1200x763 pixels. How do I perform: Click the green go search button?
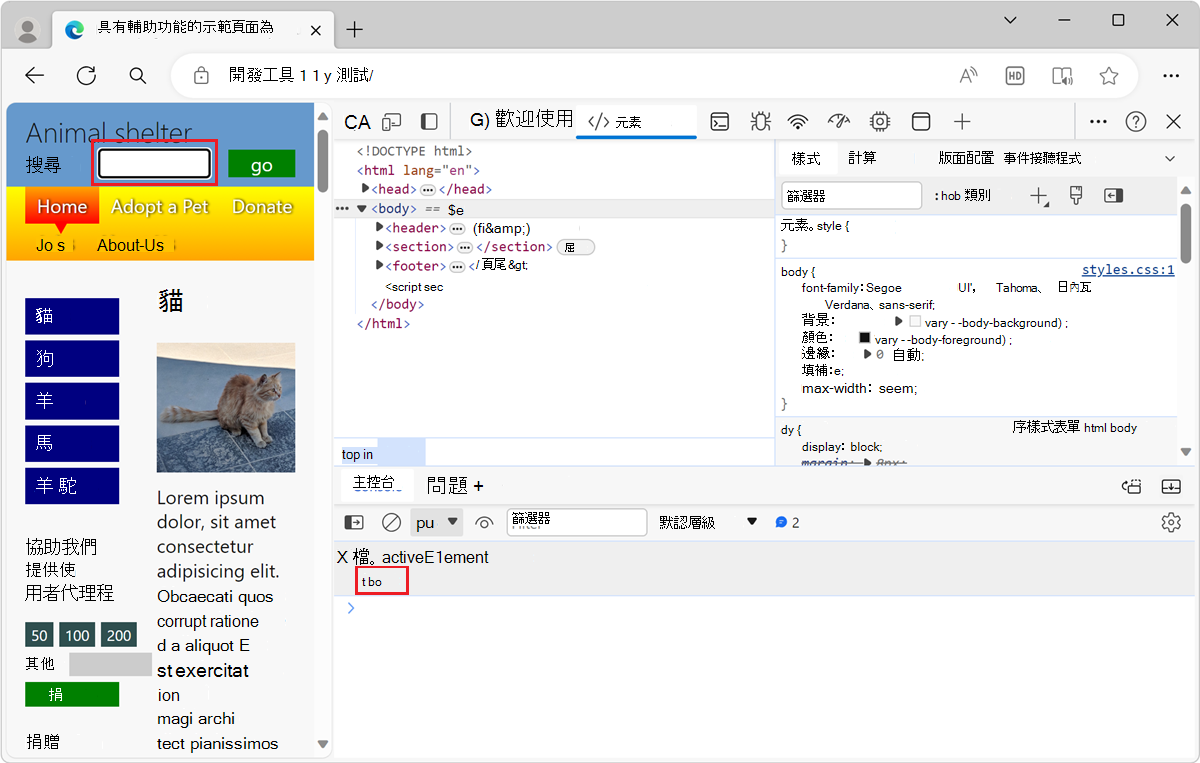point(261,163)
